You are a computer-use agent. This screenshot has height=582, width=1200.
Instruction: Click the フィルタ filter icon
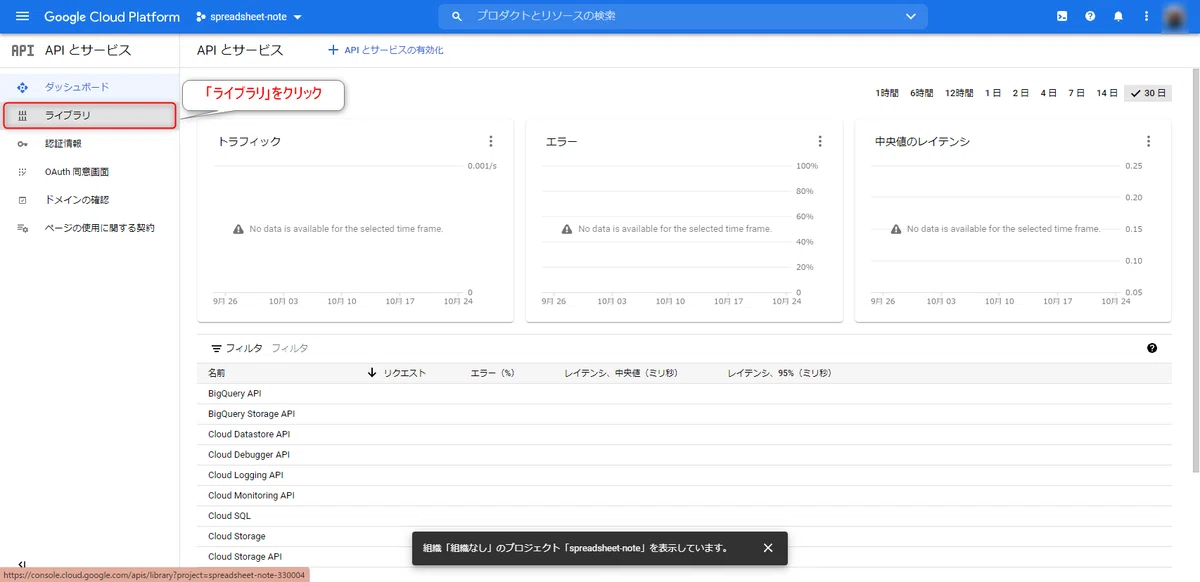pos(216,348)
